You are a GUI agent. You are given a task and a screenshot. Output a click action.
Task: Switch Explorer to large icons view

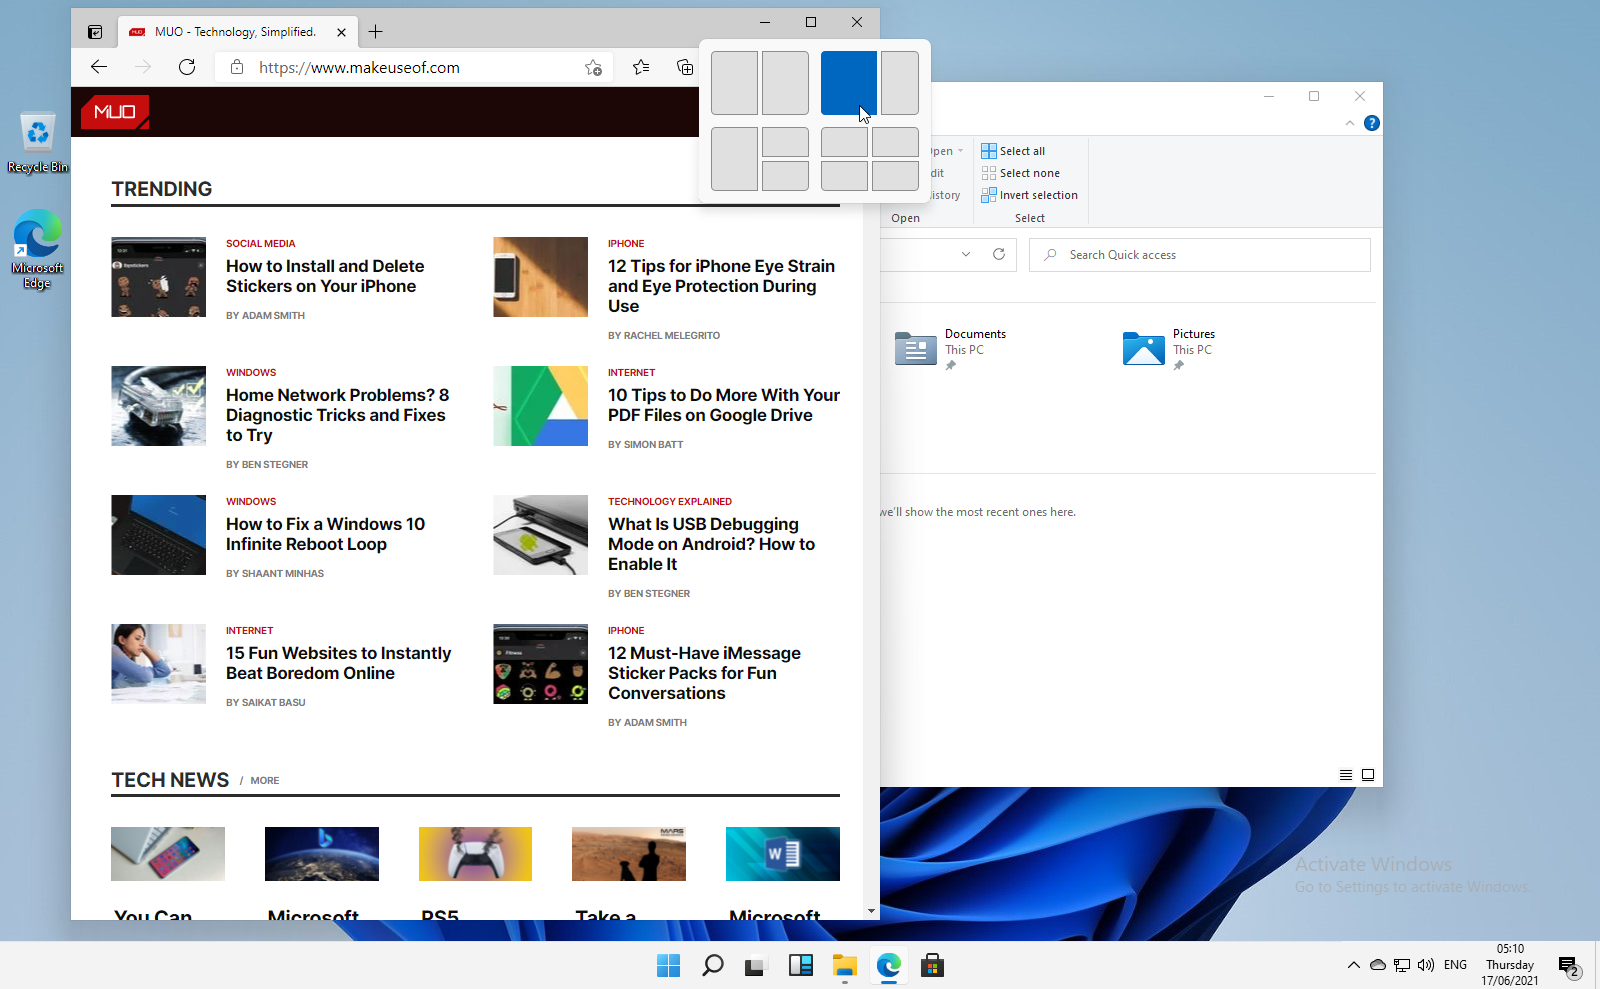click(x=1368, y=775)
